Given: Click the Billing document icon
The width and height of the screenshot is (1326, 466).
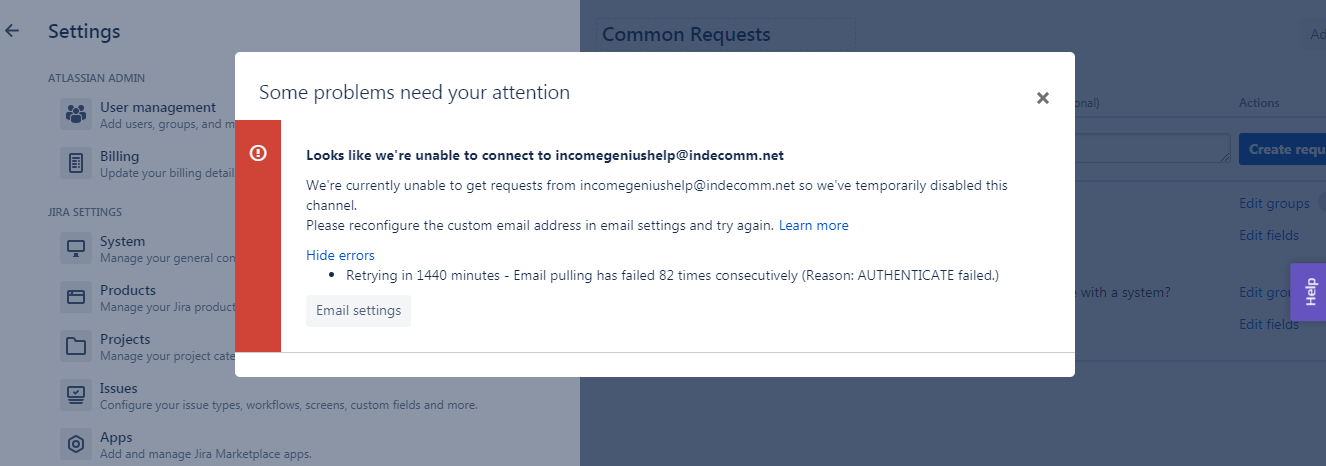Looking at the screenshot, I should click(x=76, y=163).
